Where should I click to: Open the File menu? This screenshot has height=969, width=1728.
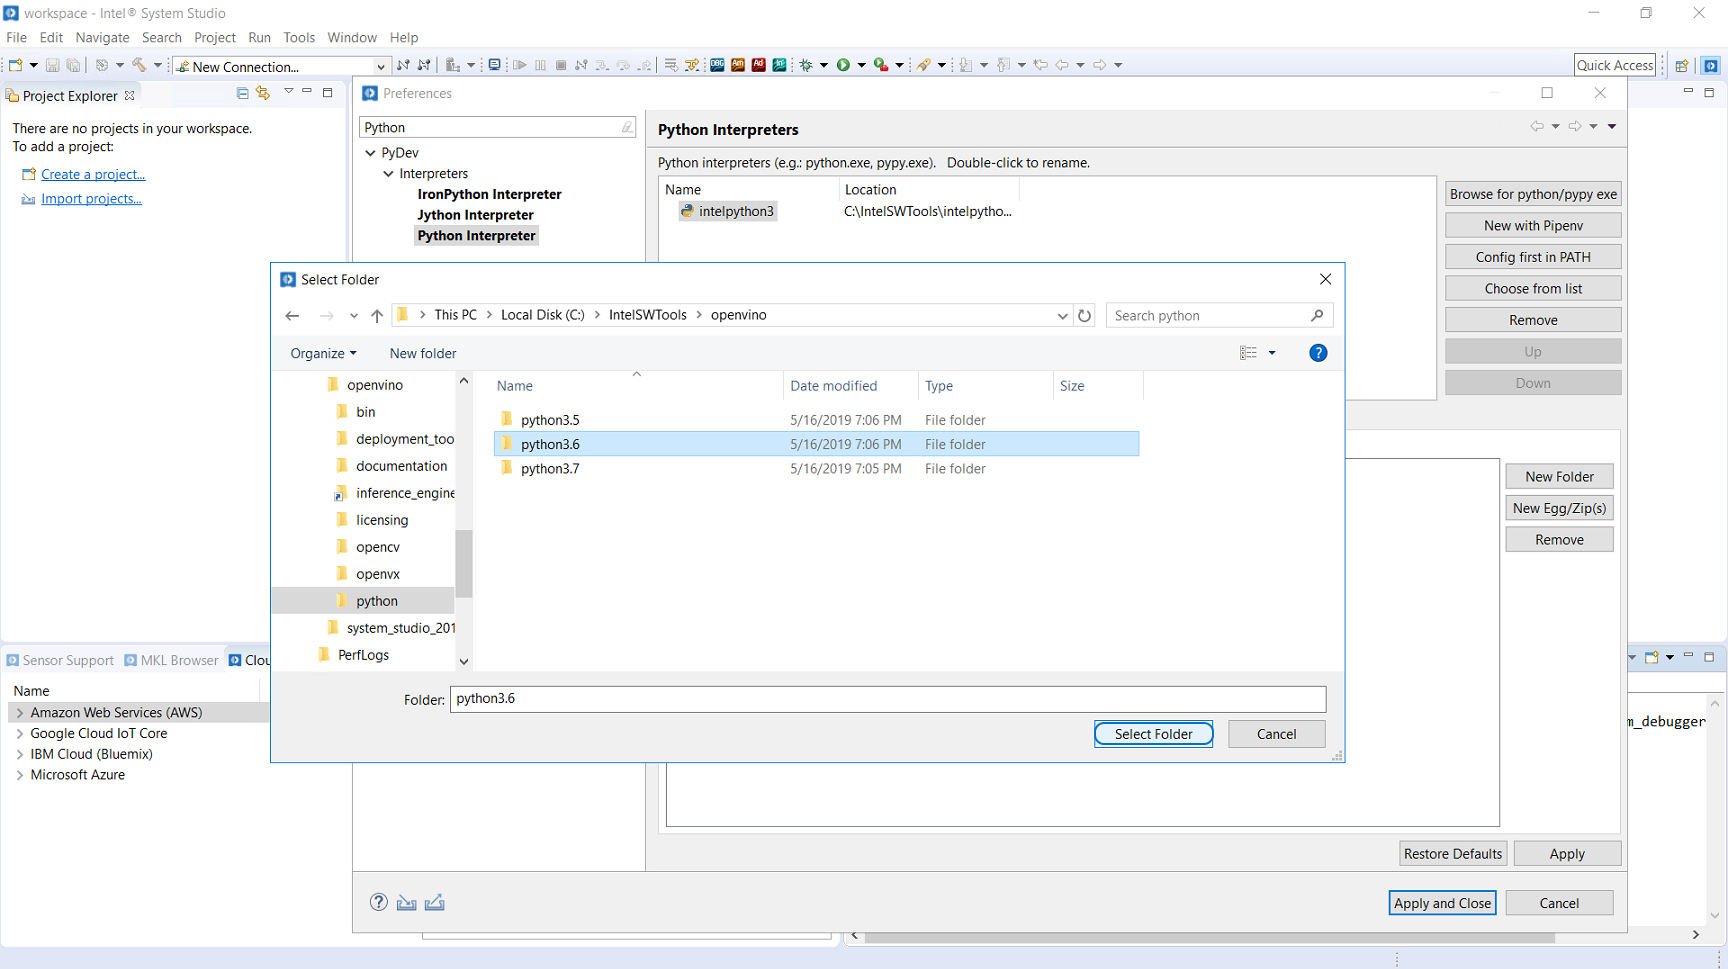point(16,37)
